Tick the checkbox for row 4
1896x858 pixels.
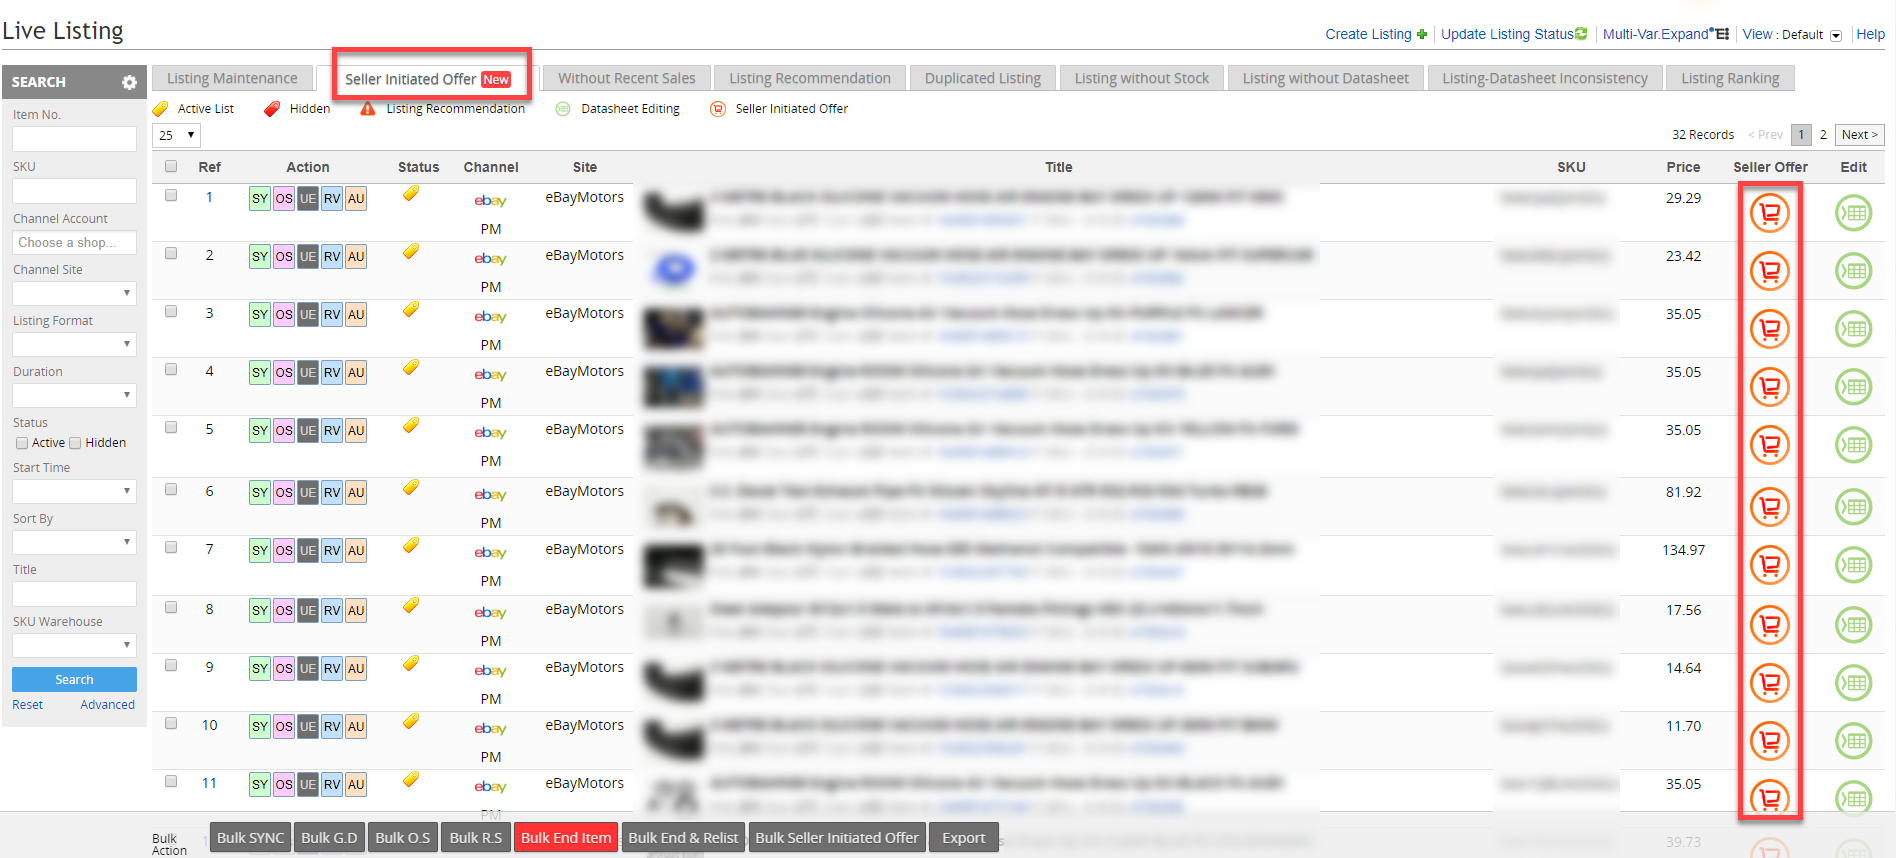point(171,370)
